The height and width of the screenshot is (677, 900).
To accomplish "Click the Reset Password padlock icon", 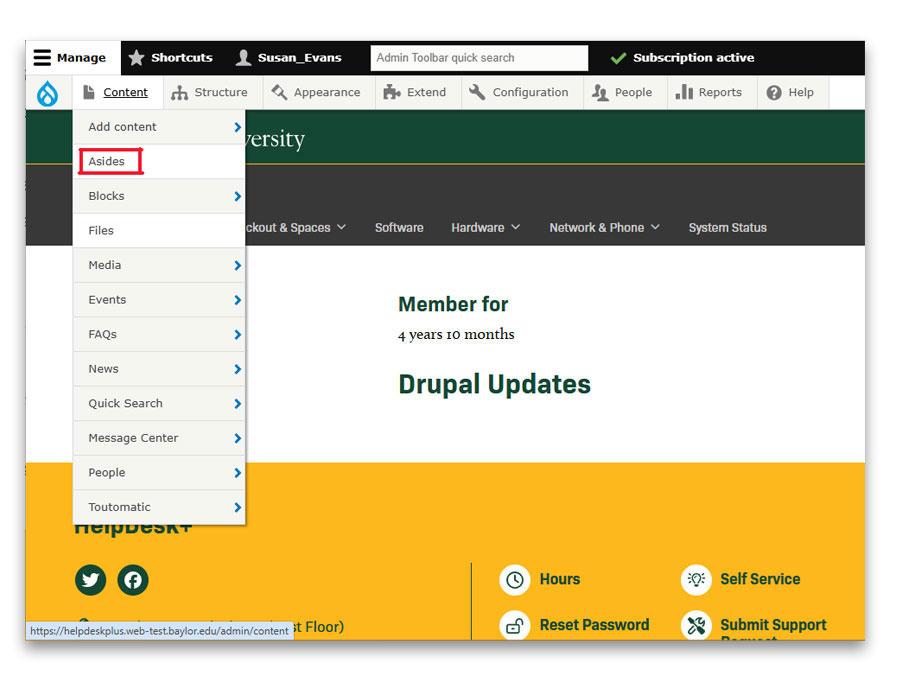I will [514, 625].
